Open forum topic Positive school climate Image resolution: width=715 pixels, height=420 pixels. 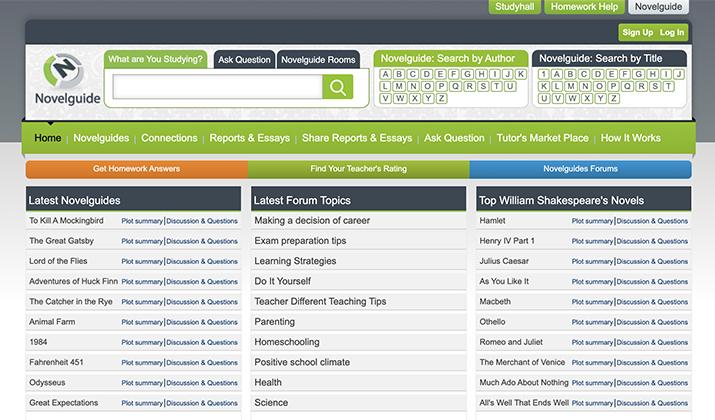click(302, 362)
